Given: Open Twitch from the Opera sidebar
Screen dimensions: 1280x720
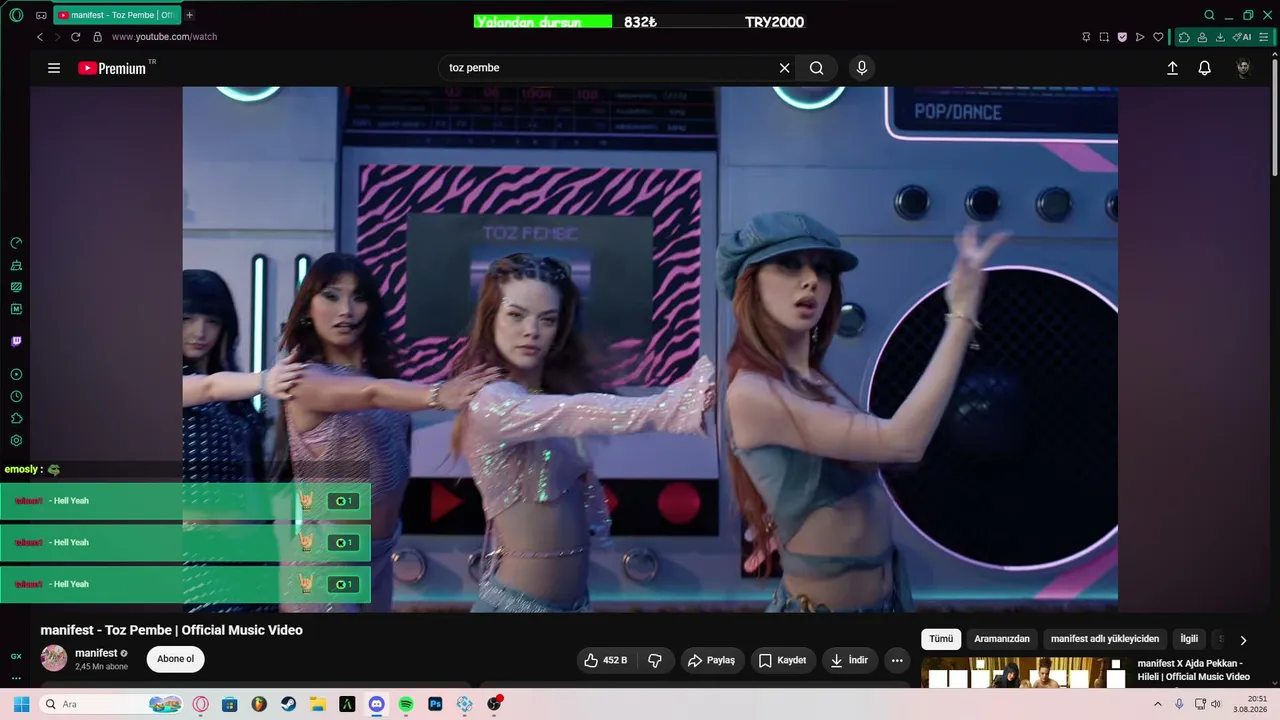Looking at the screenshot, I should pos(16,341).
